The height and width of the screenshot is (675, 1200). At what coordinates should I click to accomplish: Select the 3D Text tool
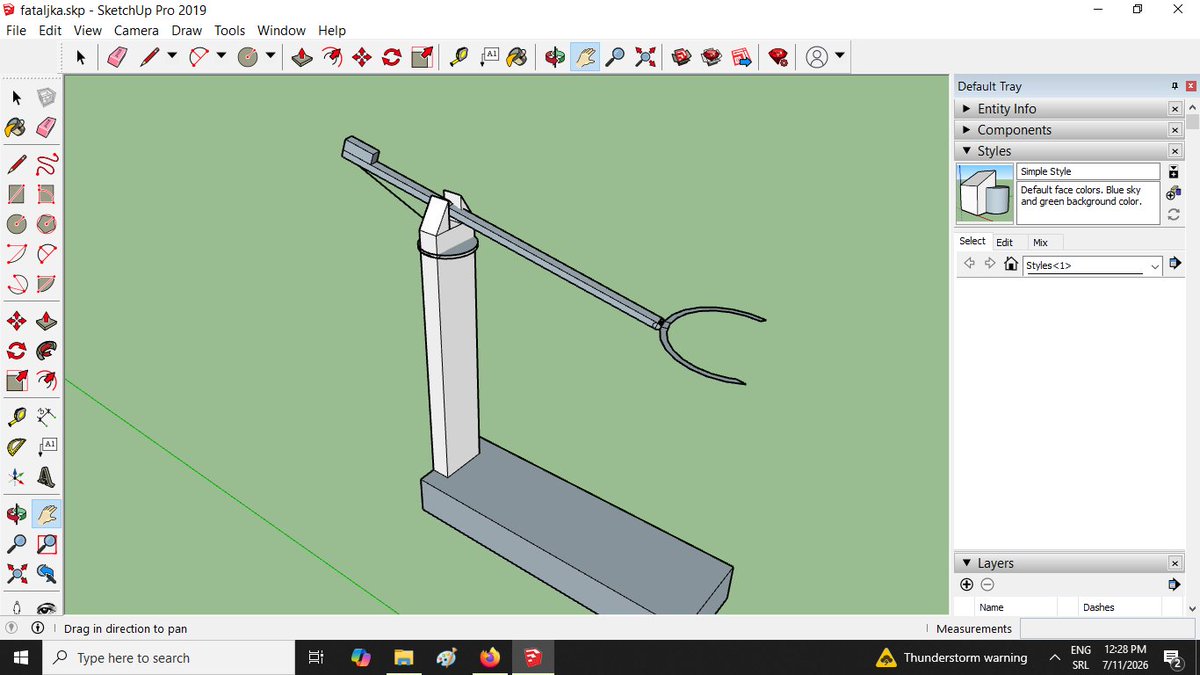point(46,477)
